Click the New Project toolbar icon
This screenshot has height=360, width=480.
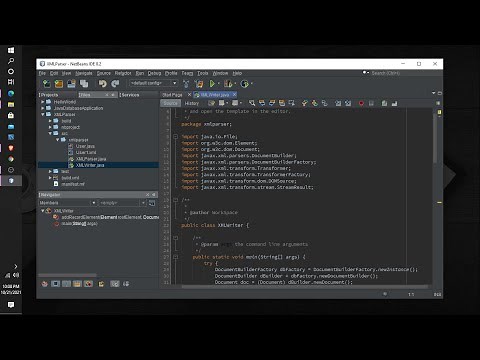click(59, 83)
